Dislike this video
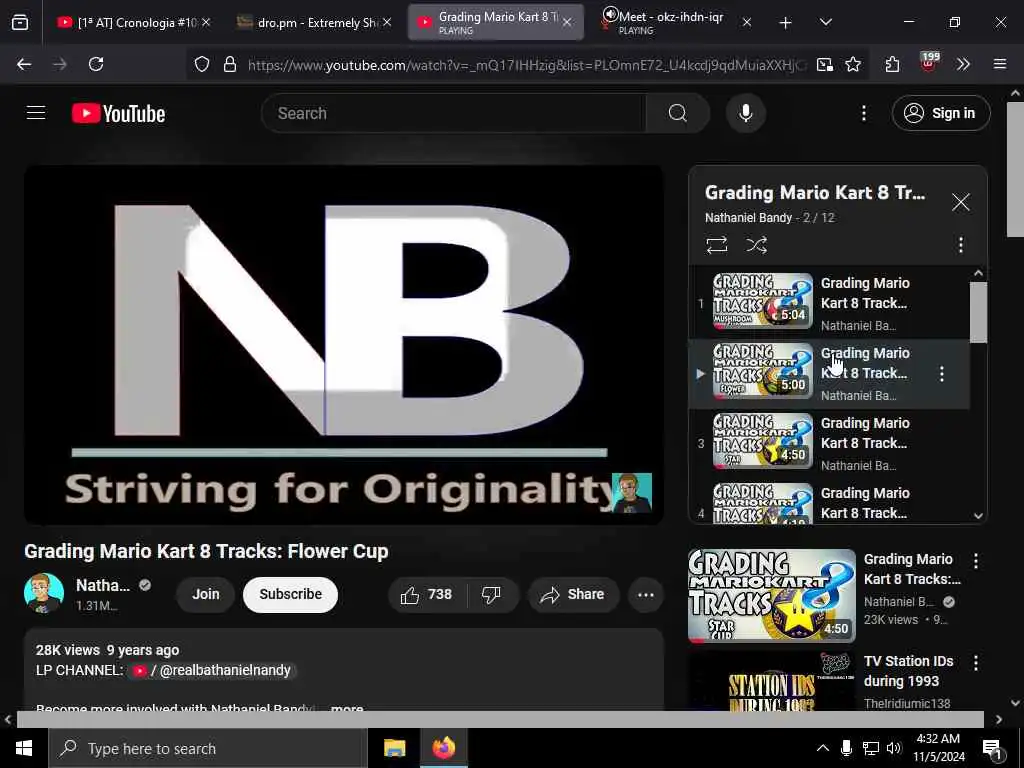1024x768 pixels. click(x=491, y=594)
